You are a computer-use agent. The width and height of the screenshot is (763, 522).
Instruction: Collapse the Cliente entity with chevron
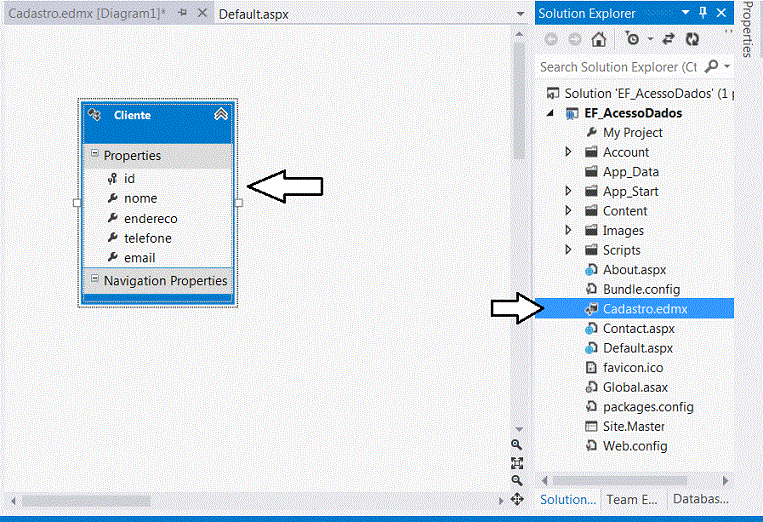pyautogui.click(x=221, y=115)
